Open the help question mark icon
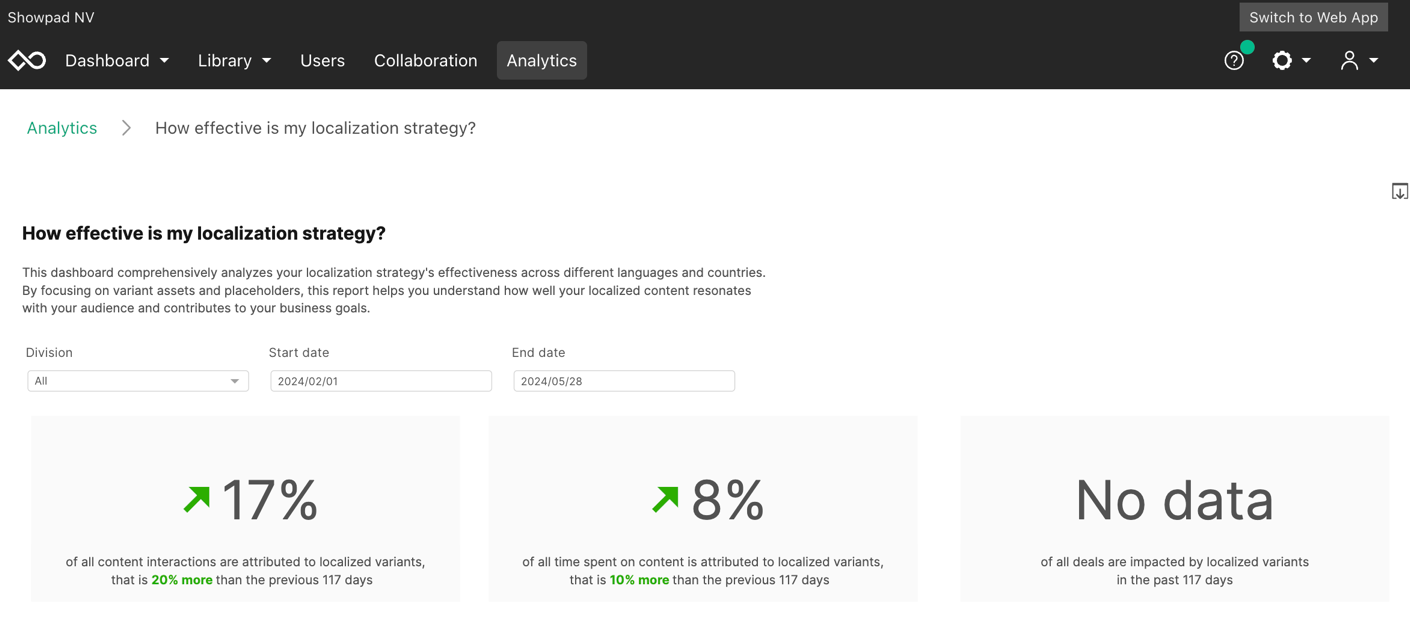 1234,61
